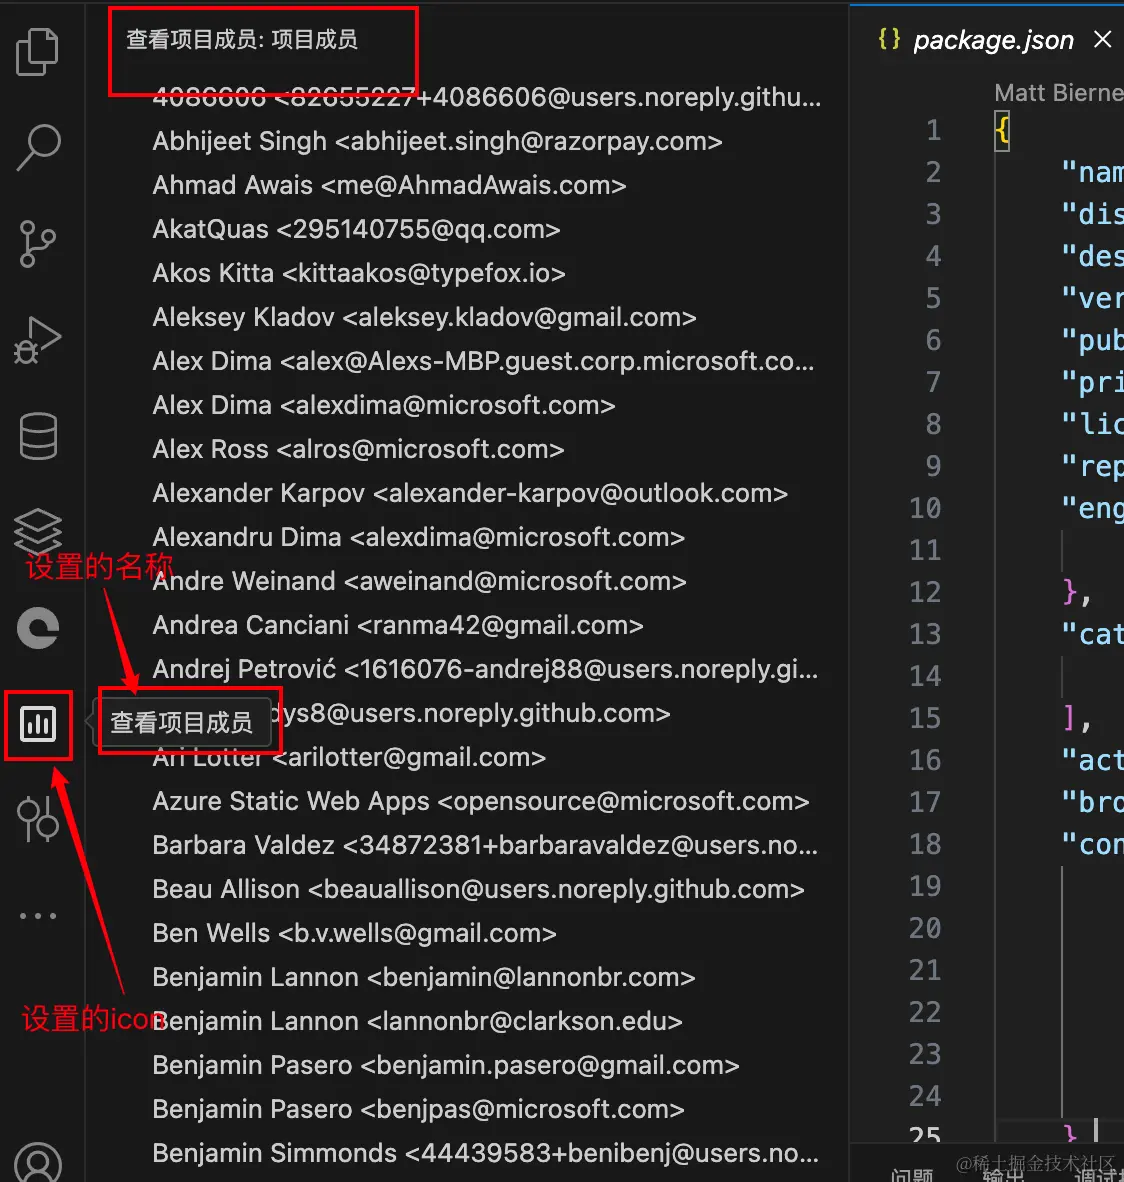1124x1182 pixels.
Task: Show additional views ellipsis icon
Action: (x=38, y=916)
